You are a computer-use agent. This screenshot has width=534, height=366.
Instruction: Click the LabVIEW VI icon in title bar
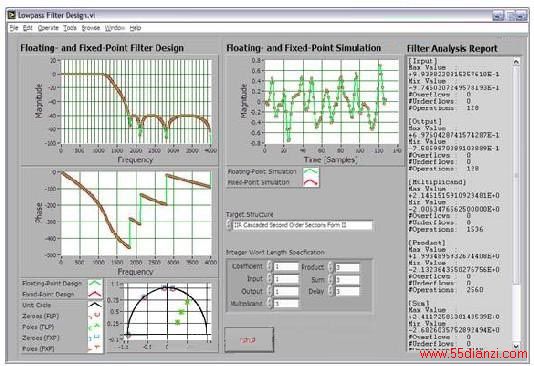click(12, 15)
